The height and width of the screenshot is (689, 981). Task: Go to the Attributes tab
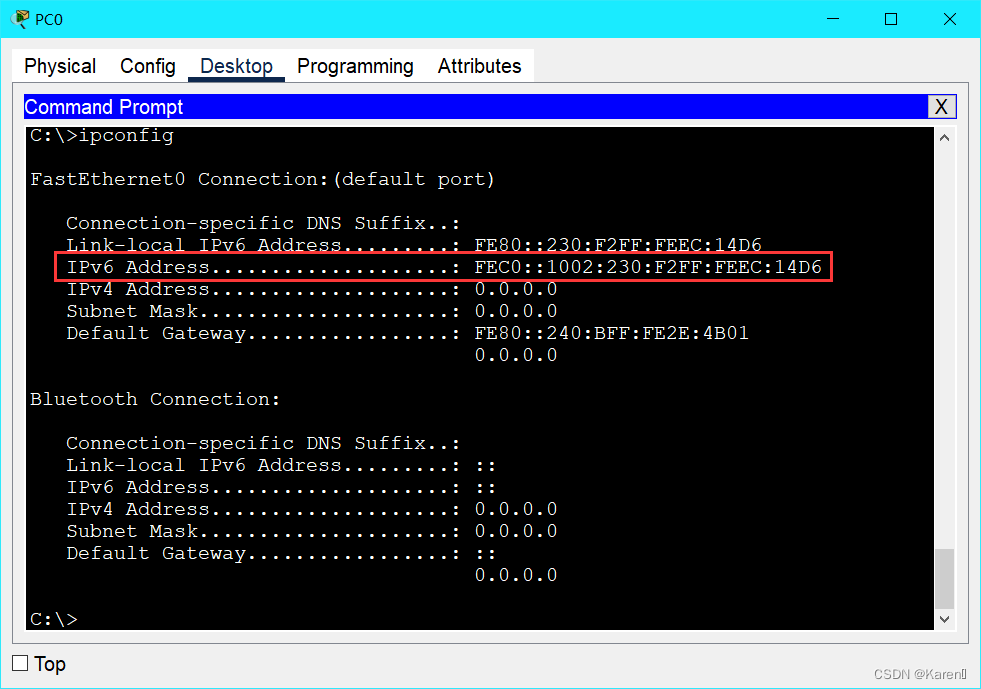tap(479, 66)
